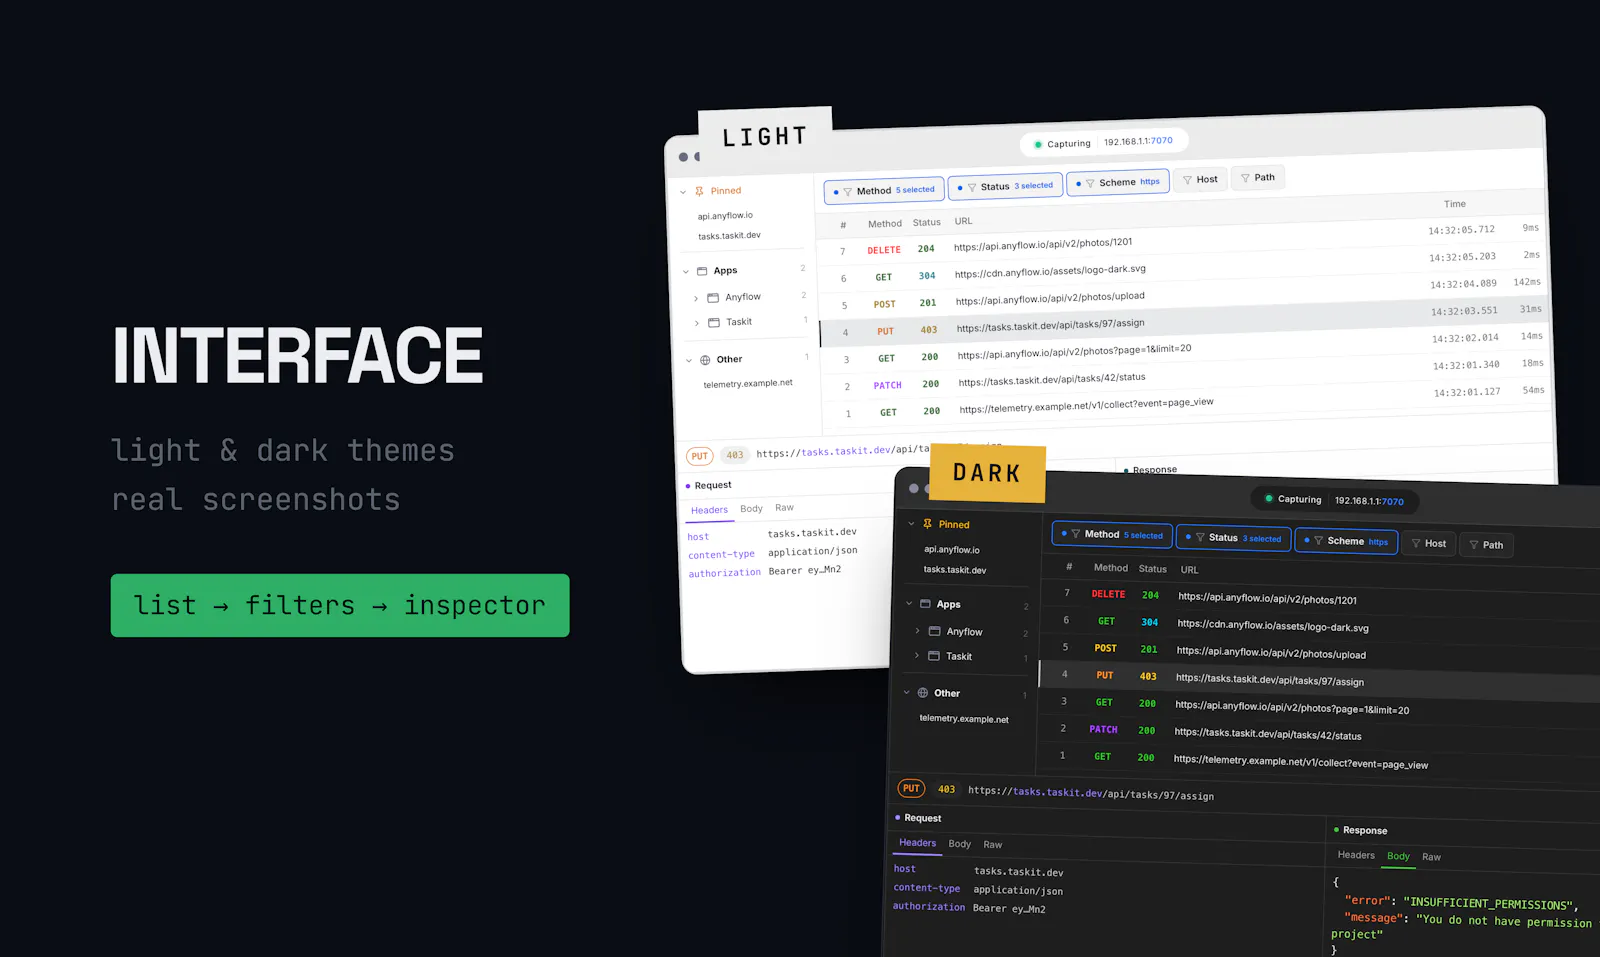Select the GET telemetry collect request in light window

(1186, 403)
